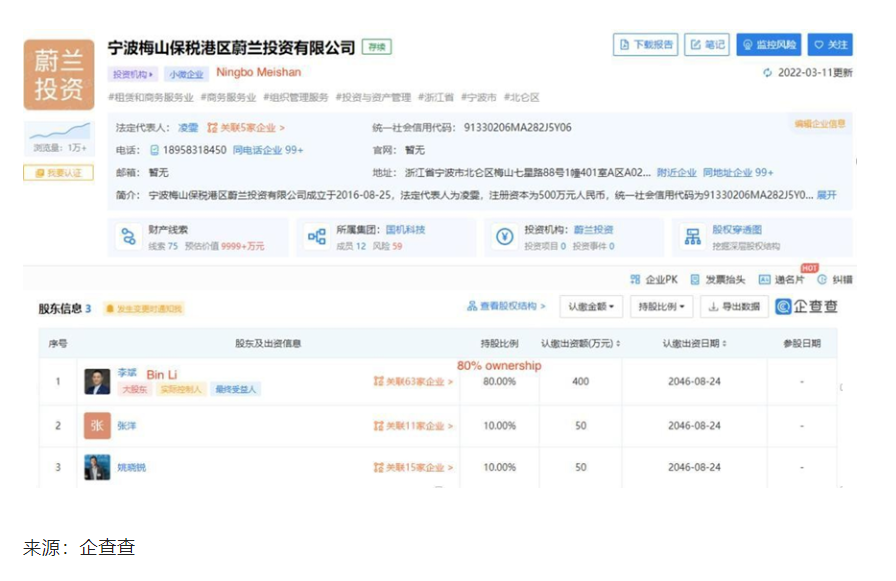
Task: Expand the 投资机构 tag arrow
Action: (x=151, y=74)
